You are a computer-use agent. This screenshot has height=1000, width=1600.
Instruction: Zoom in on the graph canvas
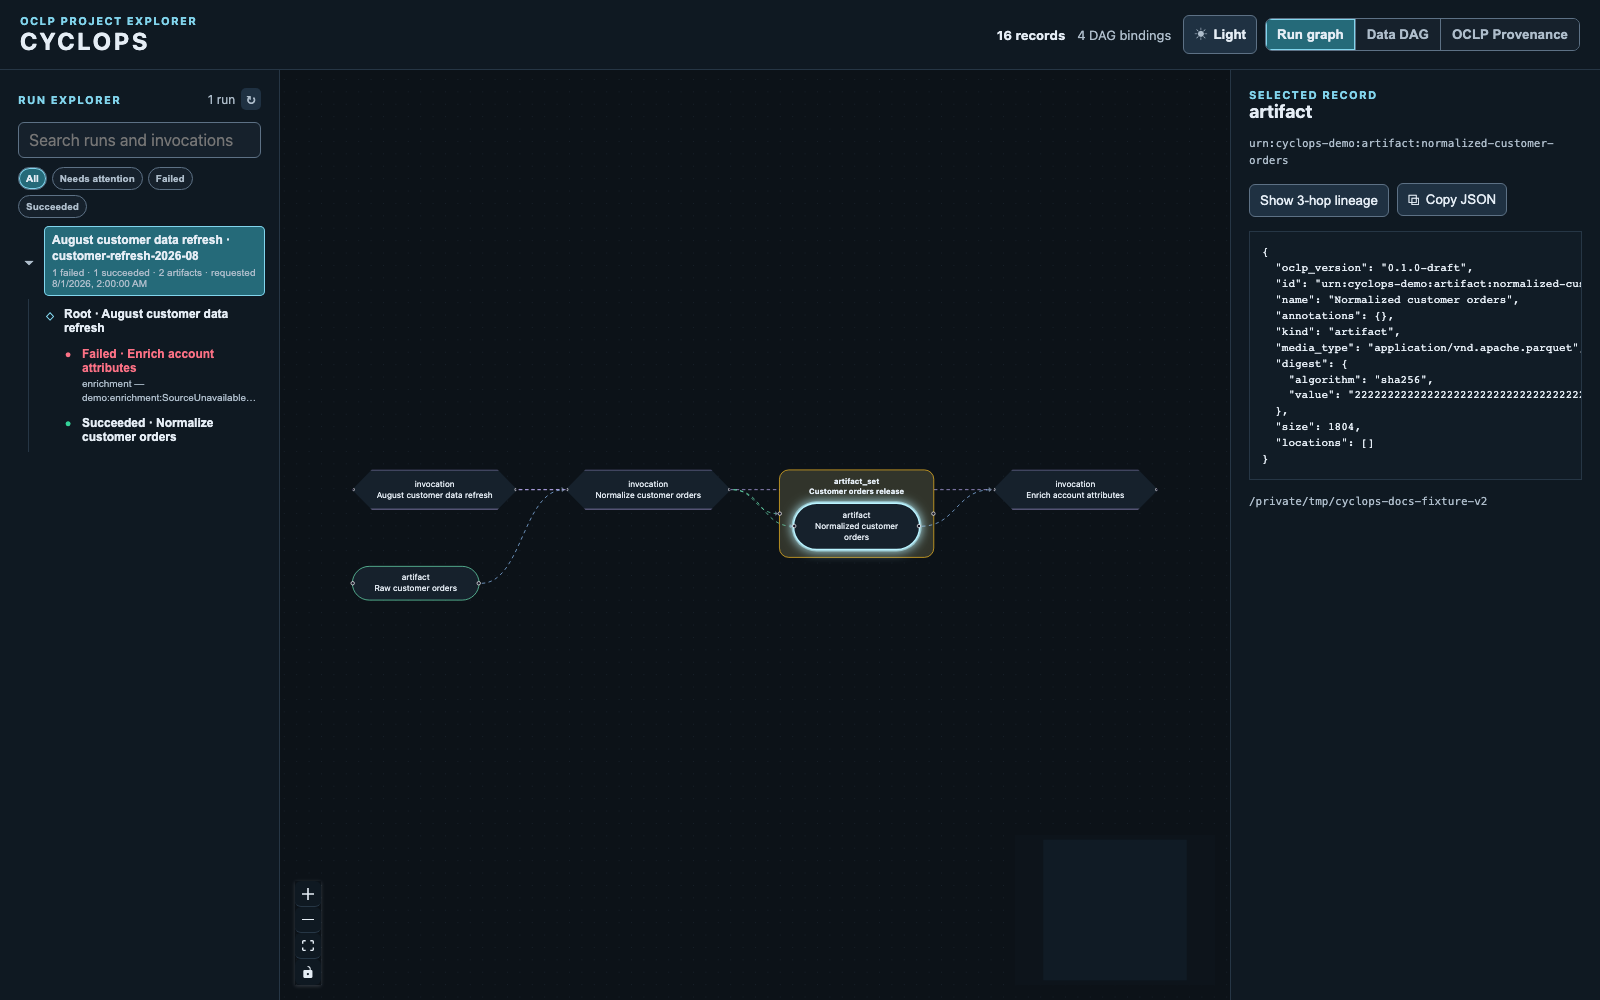click(308, 894)
